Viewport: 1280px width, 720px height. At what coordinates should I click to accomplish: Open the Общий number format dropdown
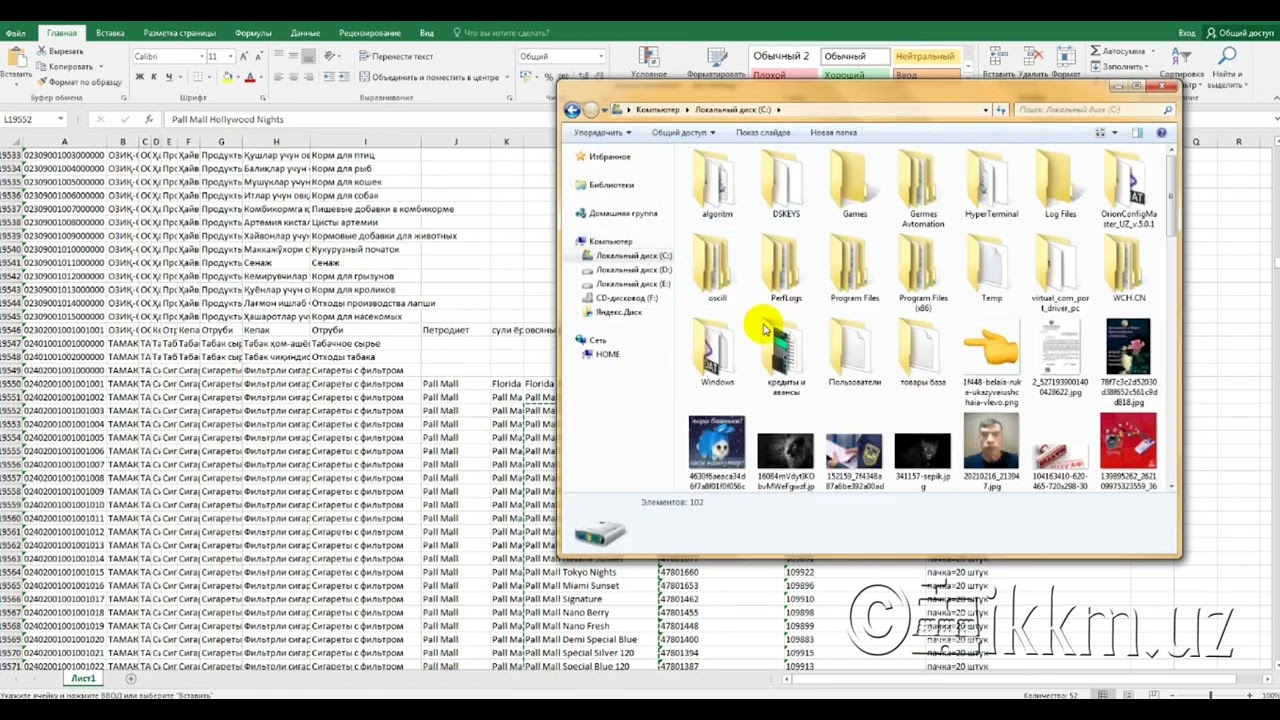600,57
